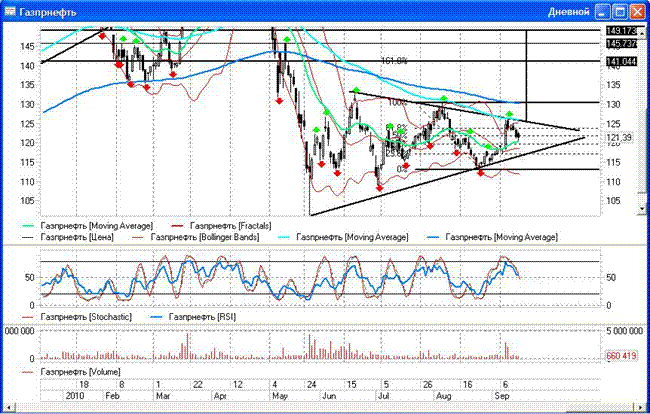Image resolution: width=650 pixels, height=414 pixels.
Task: Select the green Moving Average legend entry
Action: click(x=87, y=226)
